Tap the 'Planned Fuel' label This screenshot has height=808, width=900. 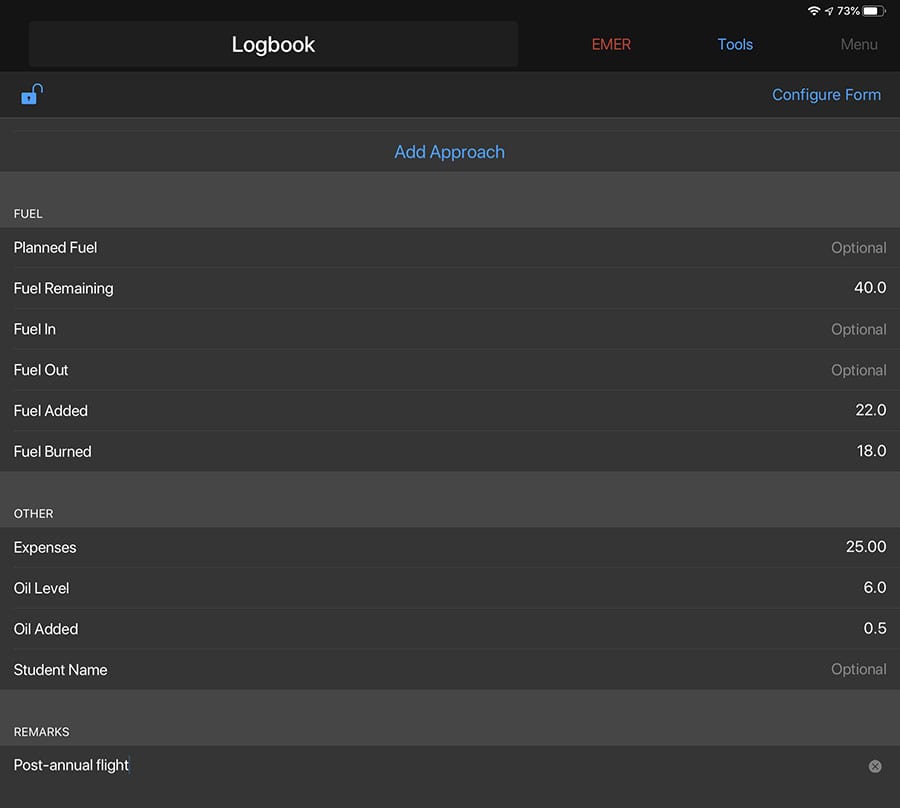[55, 248]
